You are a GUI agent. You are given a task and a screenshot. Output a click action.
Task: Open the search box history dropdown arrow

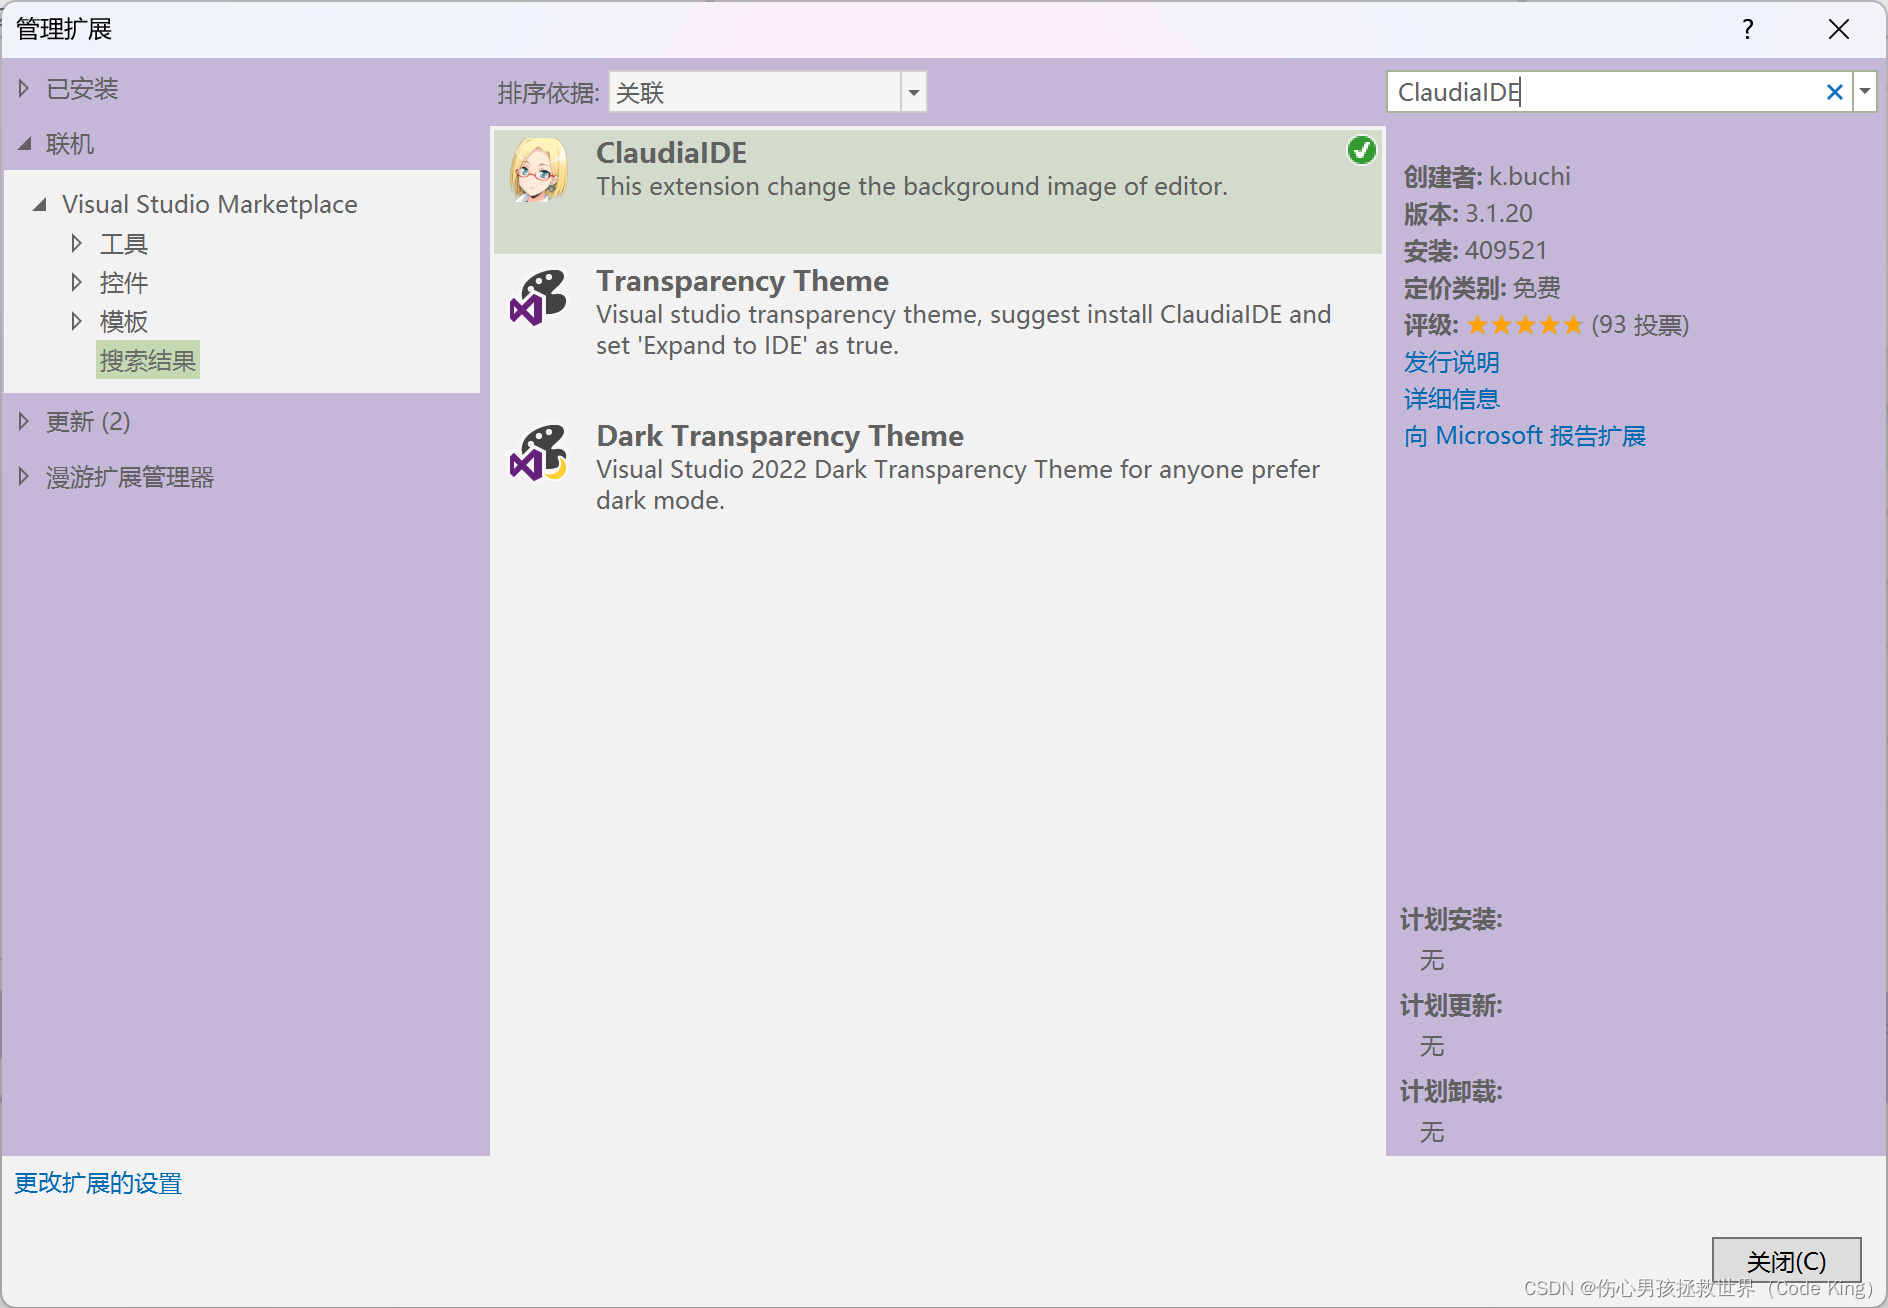coord(1864,92)
